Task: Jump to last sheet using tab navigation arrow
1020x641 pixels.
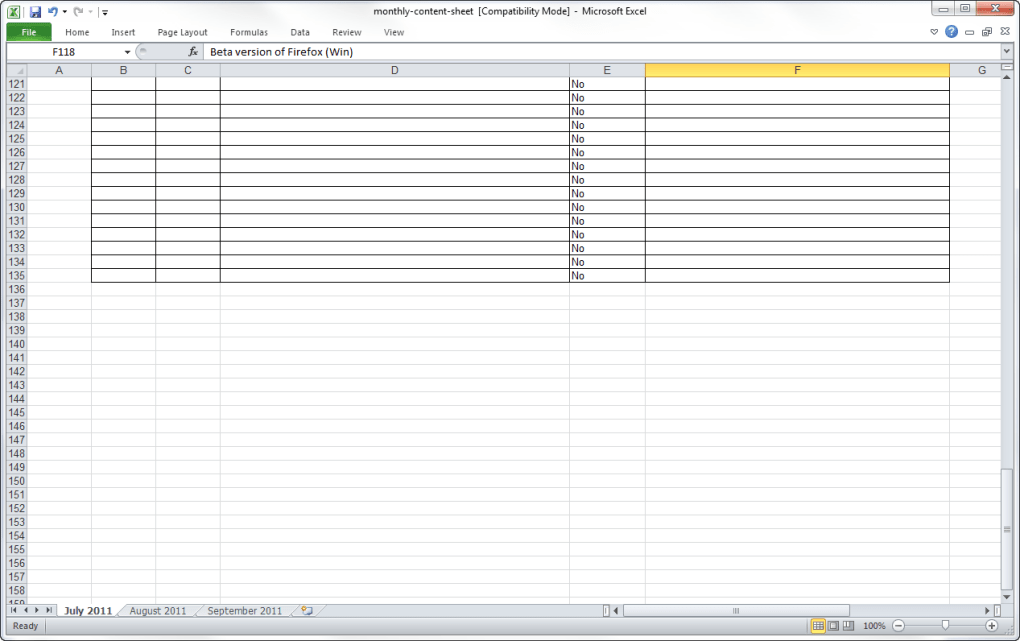Action: coord(49,611)
